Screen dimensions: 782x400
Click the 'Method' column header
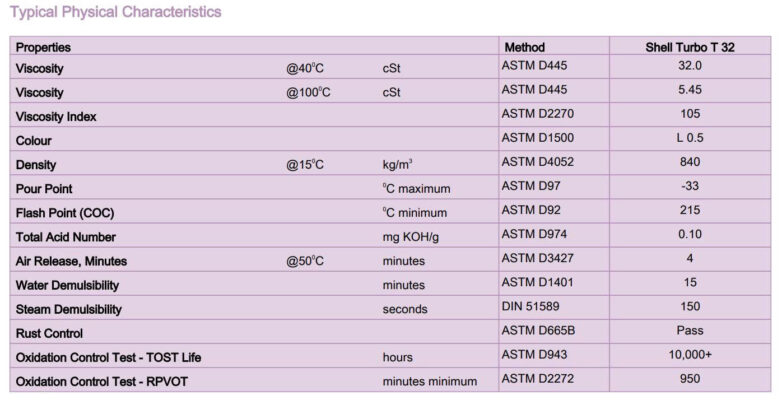point(524,47)
